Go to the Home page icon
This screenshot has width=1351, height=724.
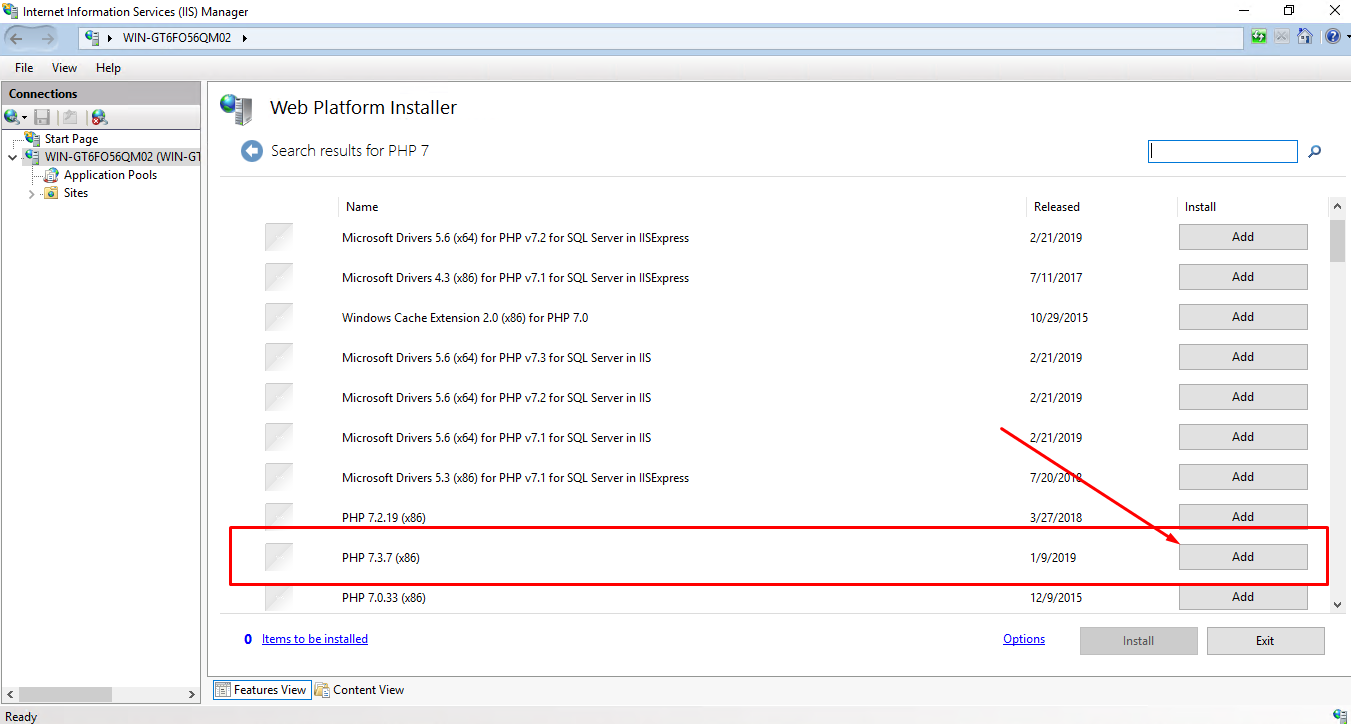coord(1305,37)
